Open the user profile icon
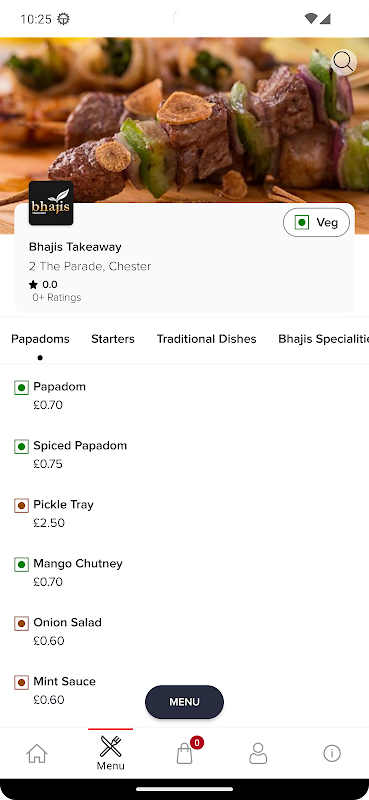Viewport: 369px width, 800px height. 258,753
